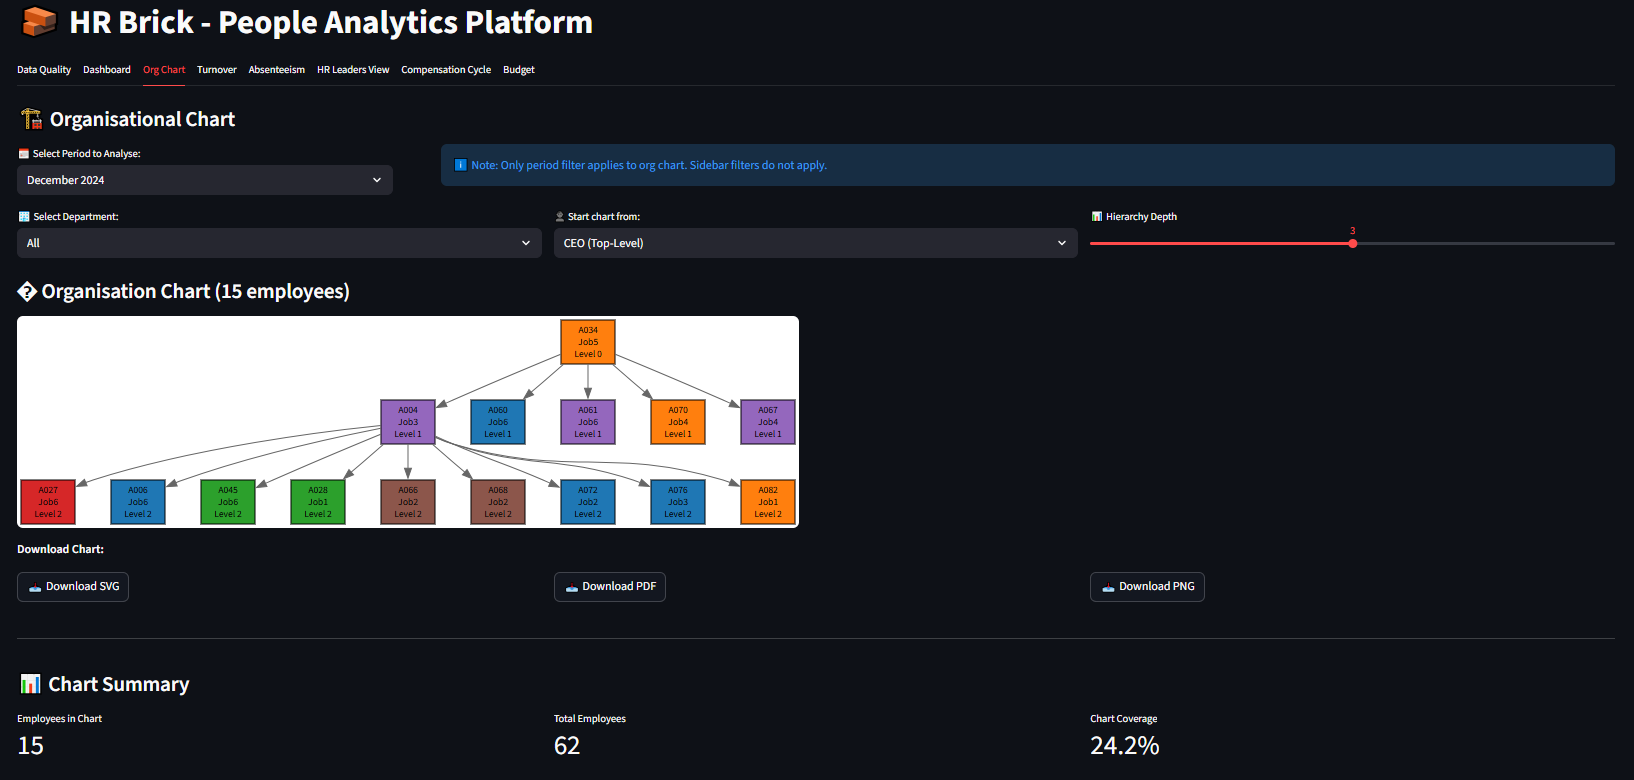The image size is (1634, 780).
Task: Click the crane icon beside Organisational Chart
Action: pyautogui.click(x=31, y=119)
